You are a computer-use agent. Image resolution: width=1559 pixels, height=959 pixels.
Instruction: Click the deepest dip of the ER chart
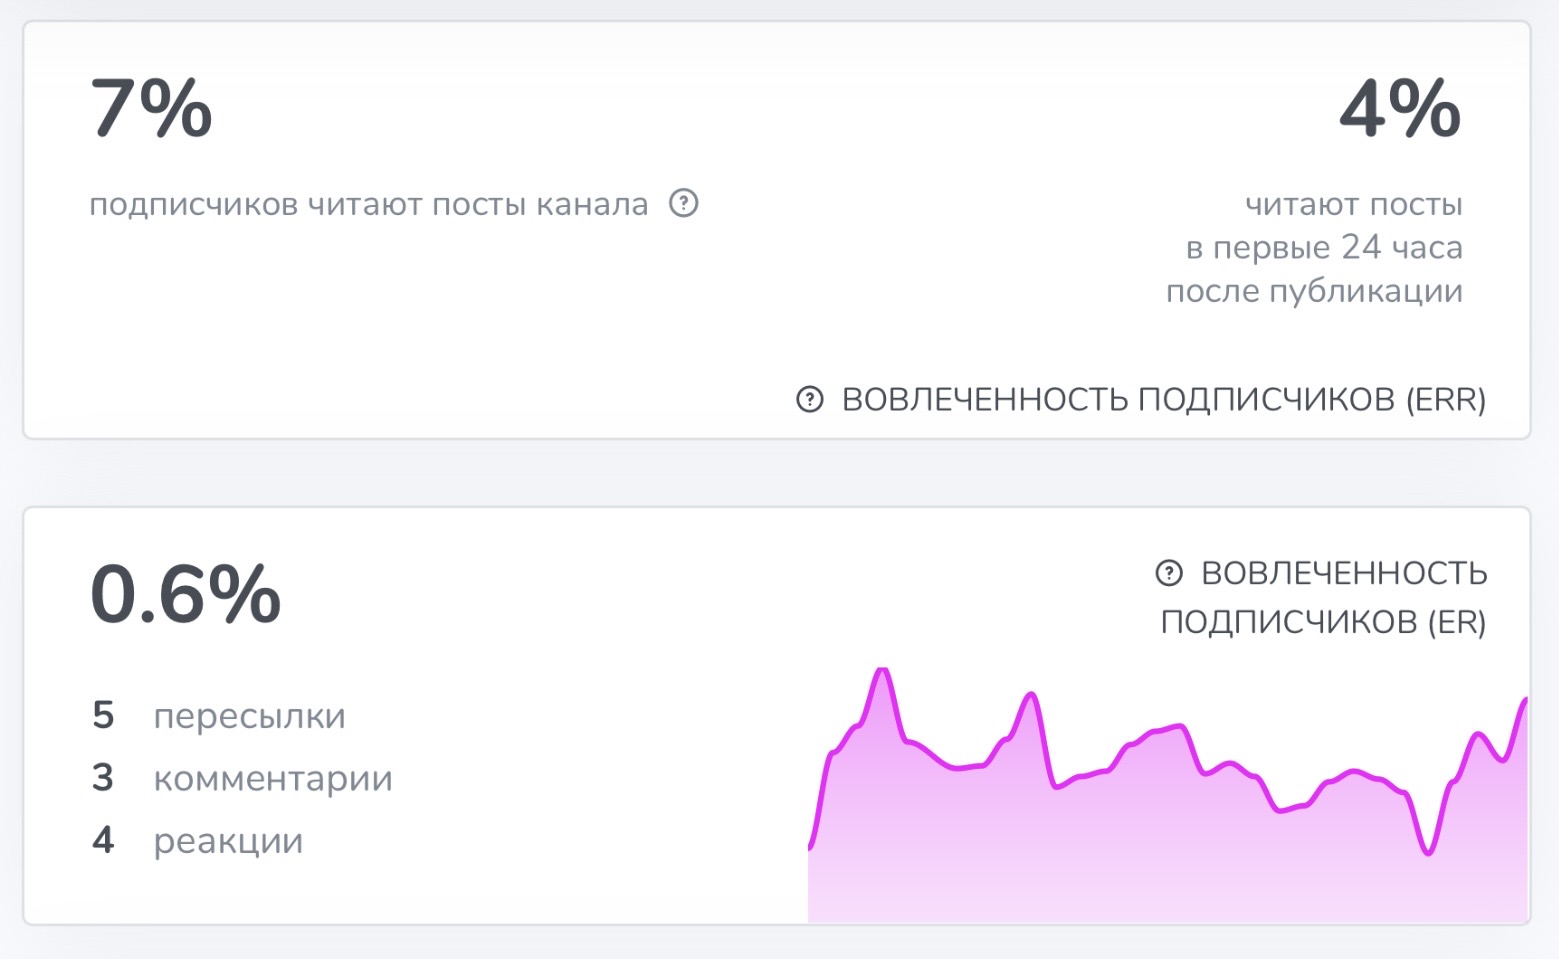click(x=1428, y=853)
